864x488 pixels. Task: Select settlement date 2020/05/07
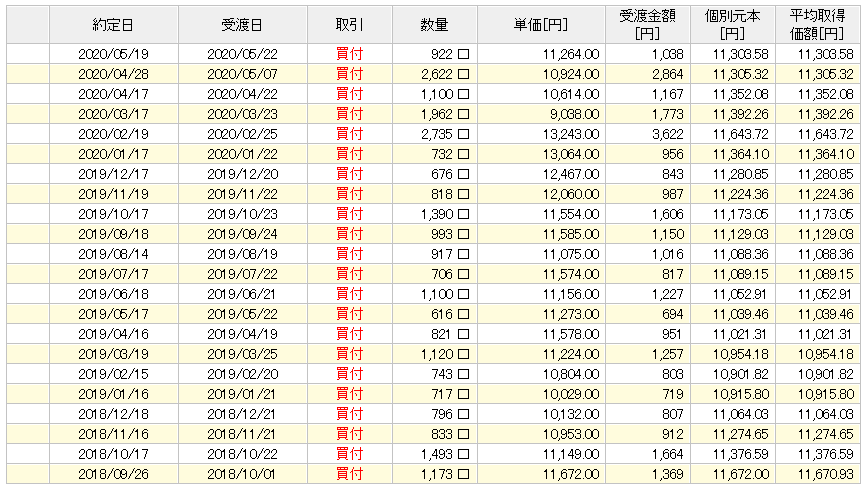tap(242, 74)
